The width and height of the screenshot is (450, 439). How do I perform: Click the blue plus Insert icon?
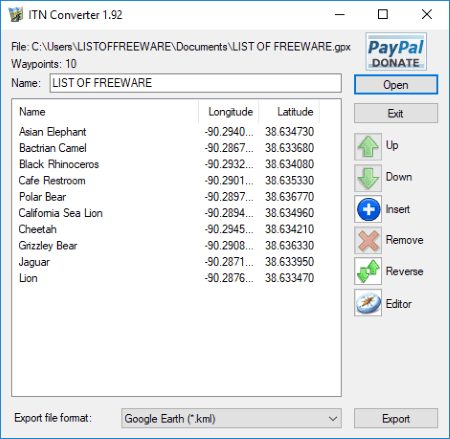[x=368, y=209]
